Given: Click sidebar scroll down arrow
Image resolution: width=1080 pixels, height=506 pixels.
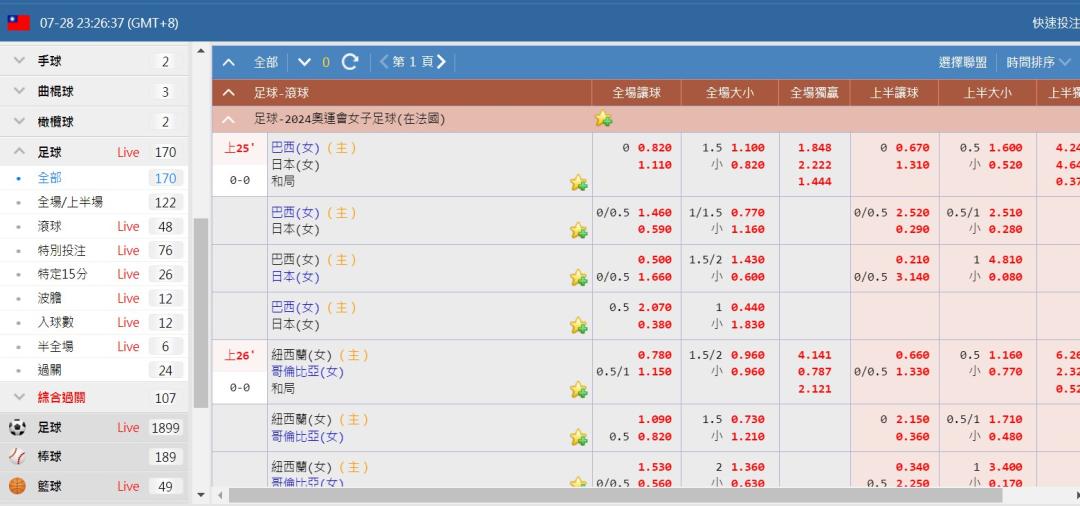Looking at the screenshot, I should (x=200, y=494).
